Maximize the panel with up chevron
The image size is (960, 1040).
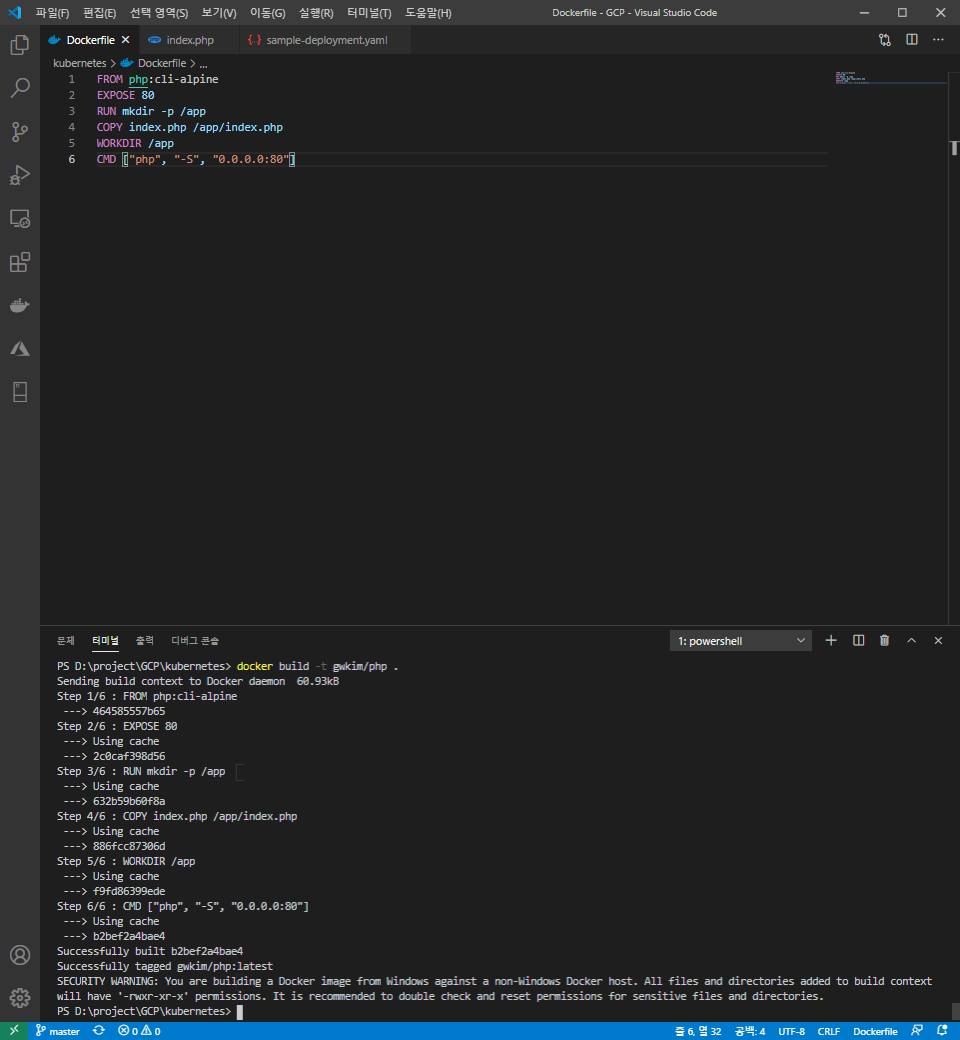click(912, 641)
